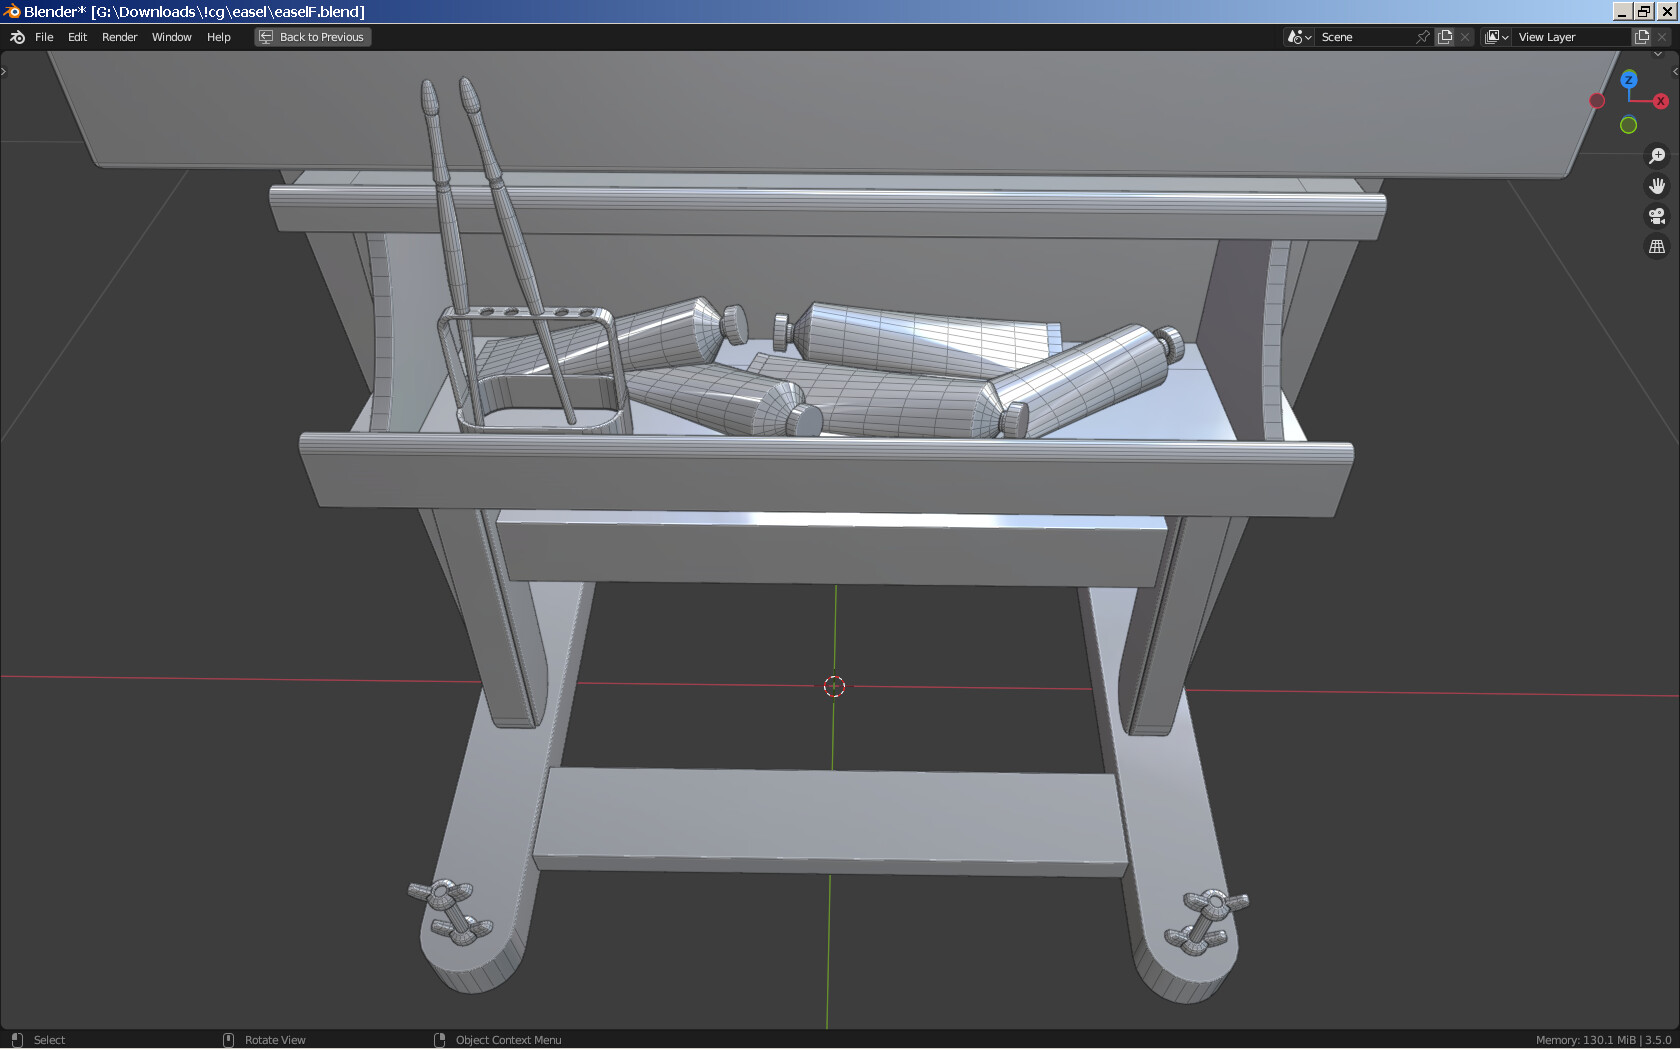The image size is (1680, 1050).
Task: Delete the scene with the X icon
Action: click(1465, 37)
